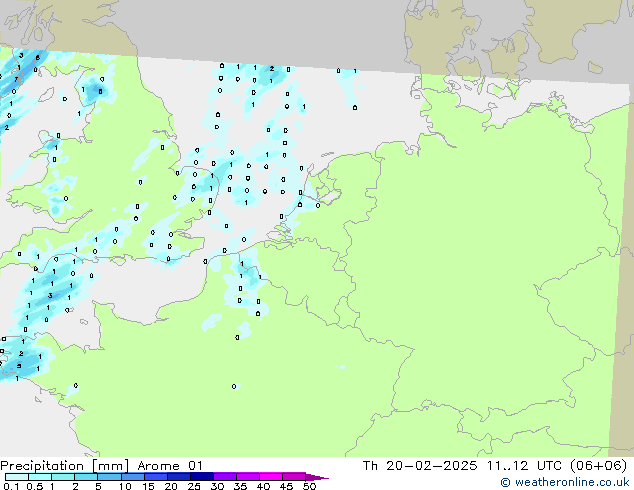Click the legend label '40'
This screenshot has height=490, width=634.
tap(263, 486)
